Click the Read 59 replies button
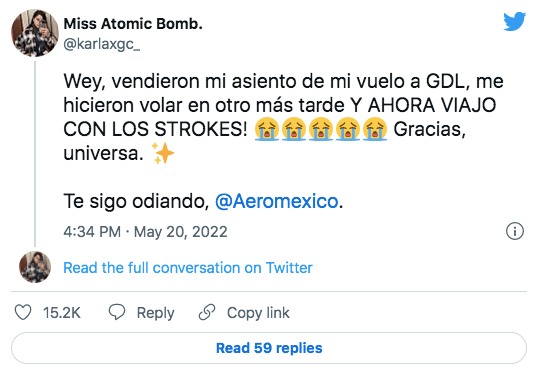Image resolution: width=540 pixels, height=375 pixels. pyautogui.click(x=269, y=348)
